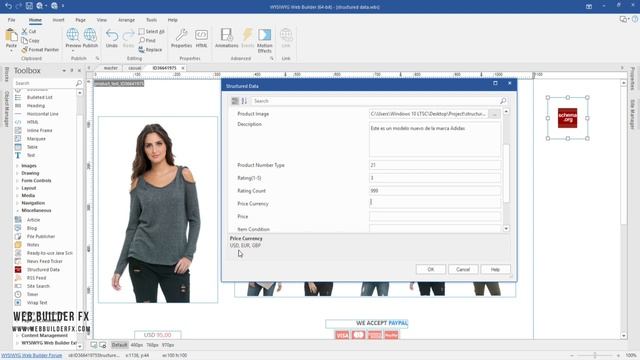Browse for Product Image with ellipsis button
The height and width of the screenshot is (360, 640).
pyautogui.click(x=495, y=114)
